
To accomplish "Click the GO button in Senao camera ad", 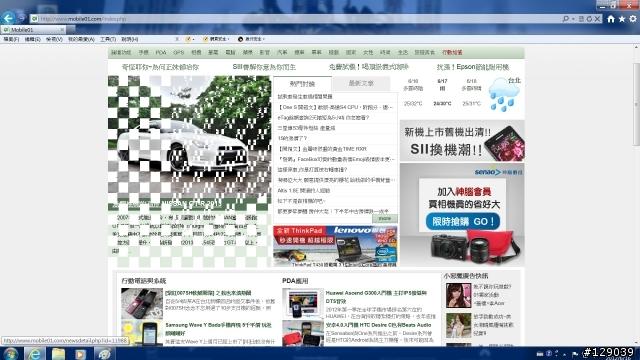I will (x=462, y=222).
